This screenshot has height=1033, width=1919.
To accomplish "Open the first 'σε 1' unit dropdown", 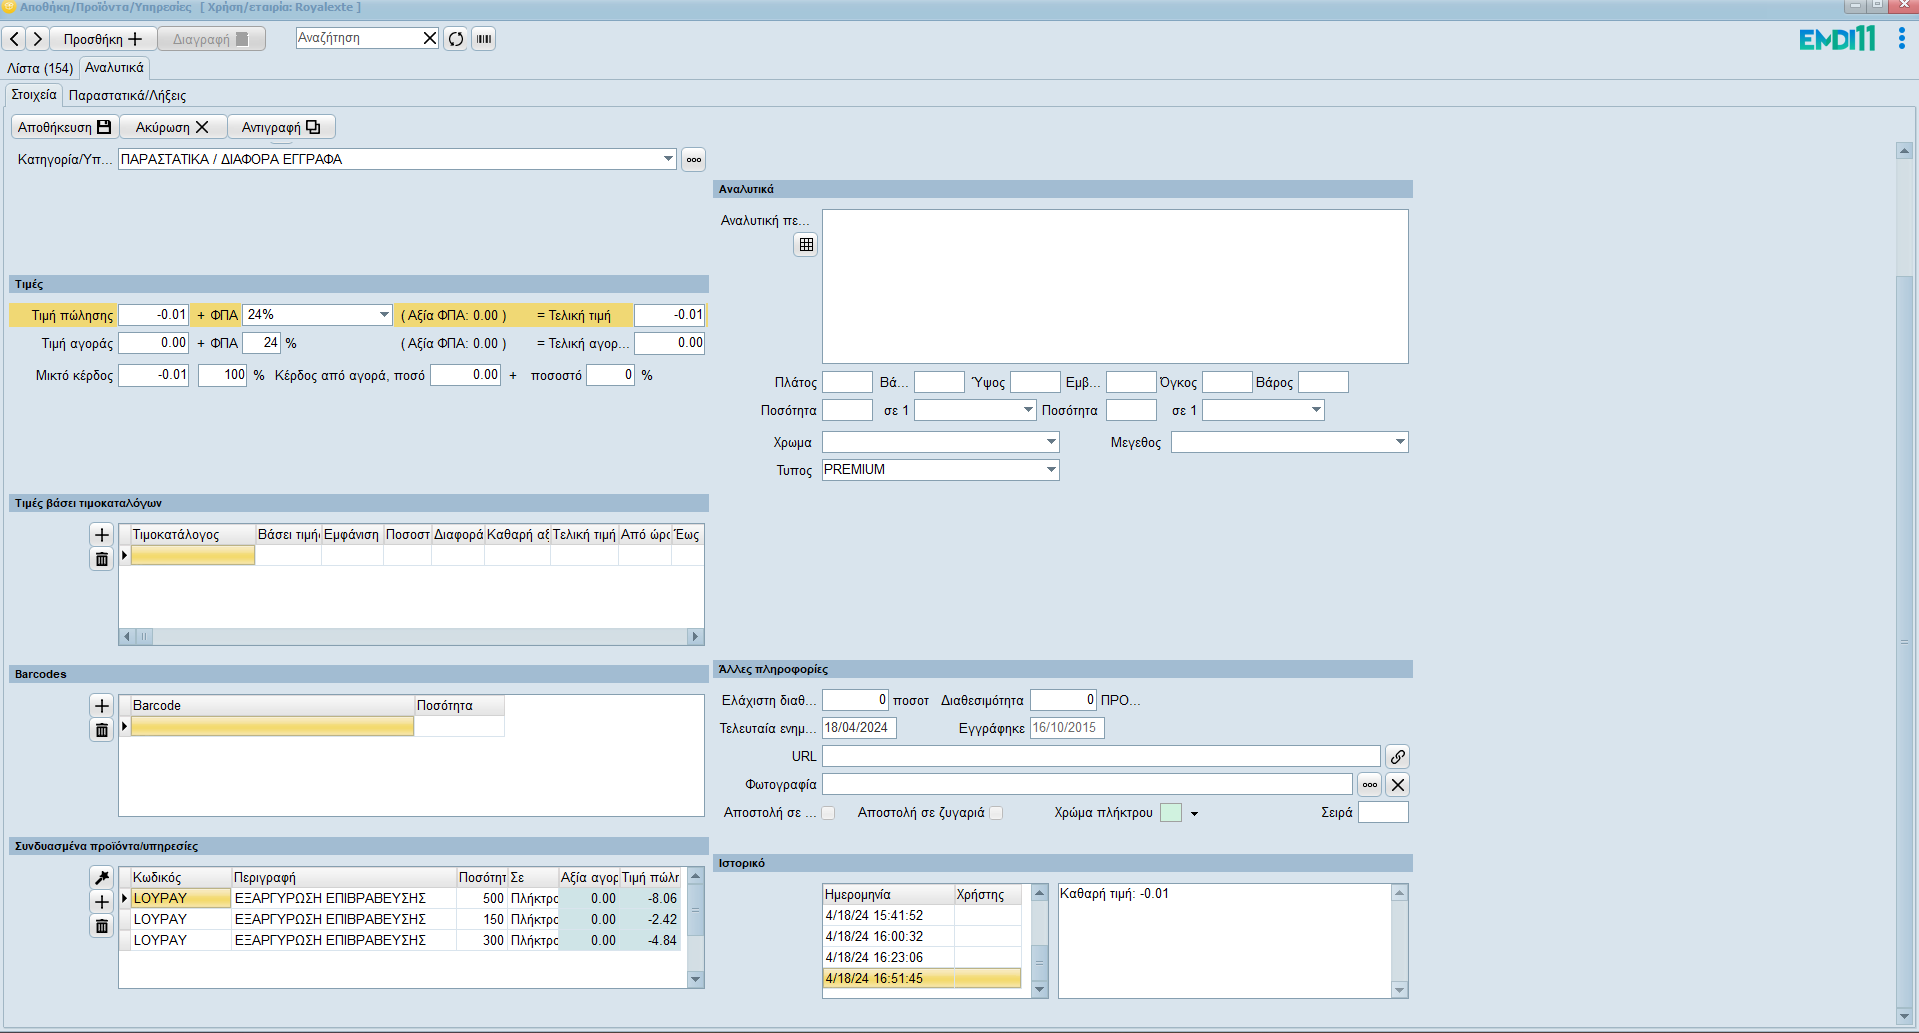I will pos(1028,410).
